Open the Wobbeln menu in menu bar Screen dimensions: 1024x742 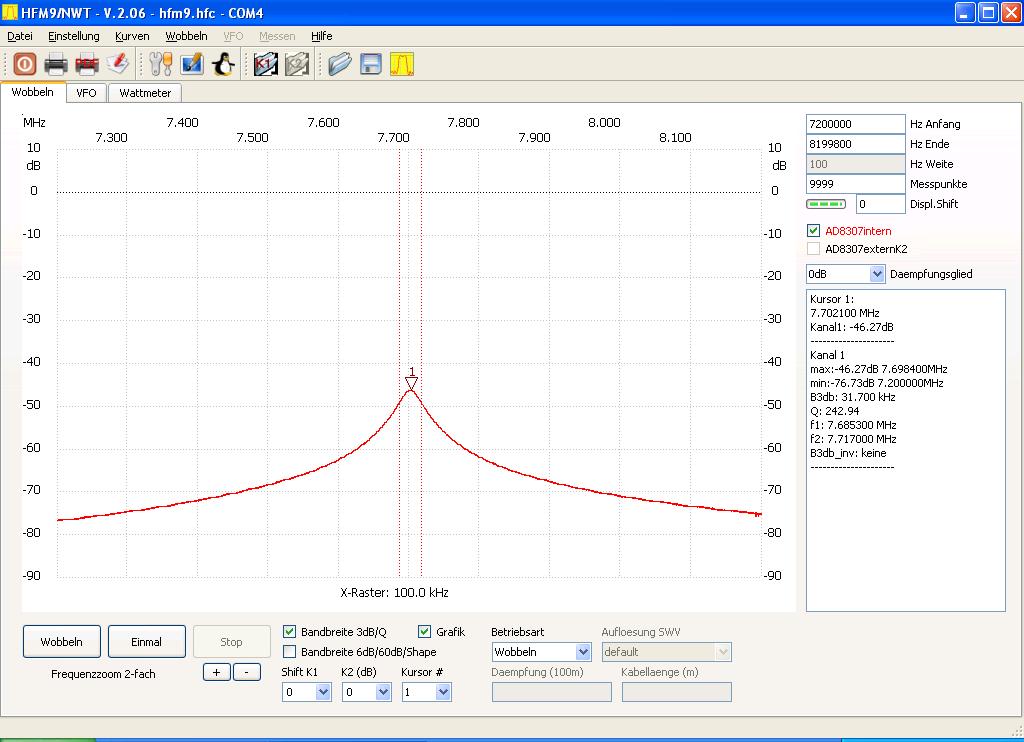point(186,36)
